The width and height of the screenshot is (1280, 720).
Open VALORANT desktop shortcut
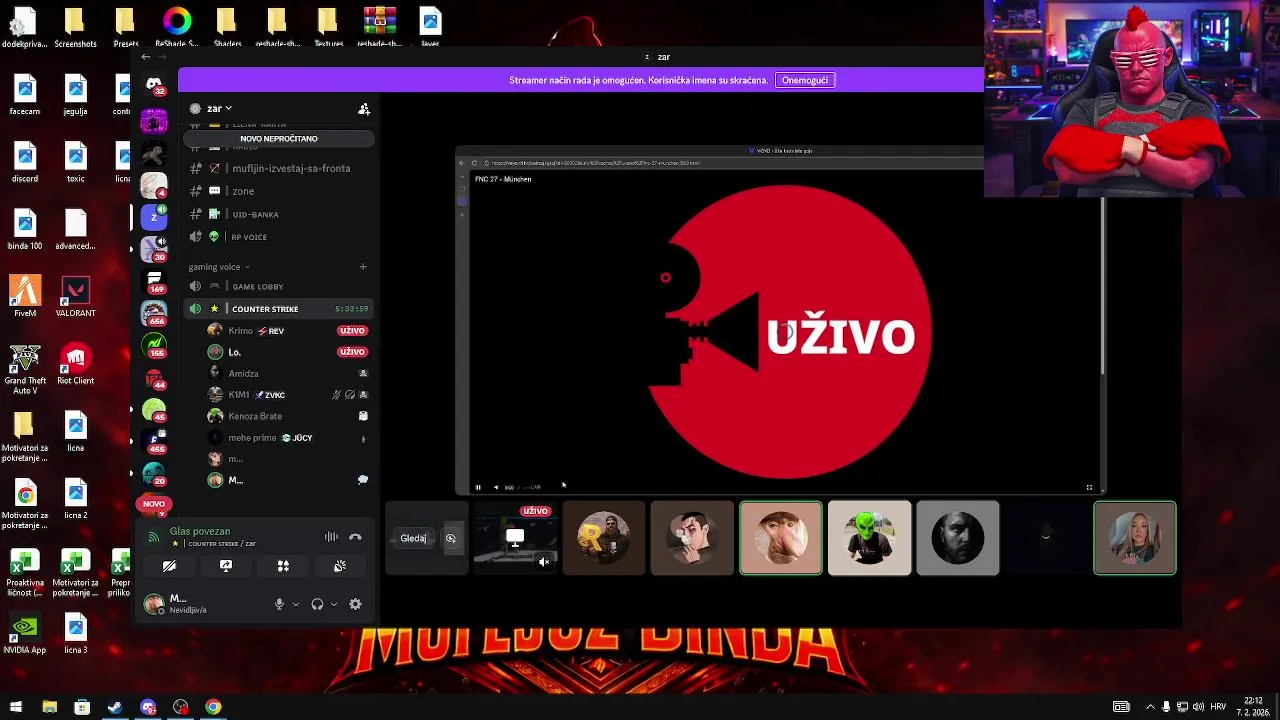76,296
